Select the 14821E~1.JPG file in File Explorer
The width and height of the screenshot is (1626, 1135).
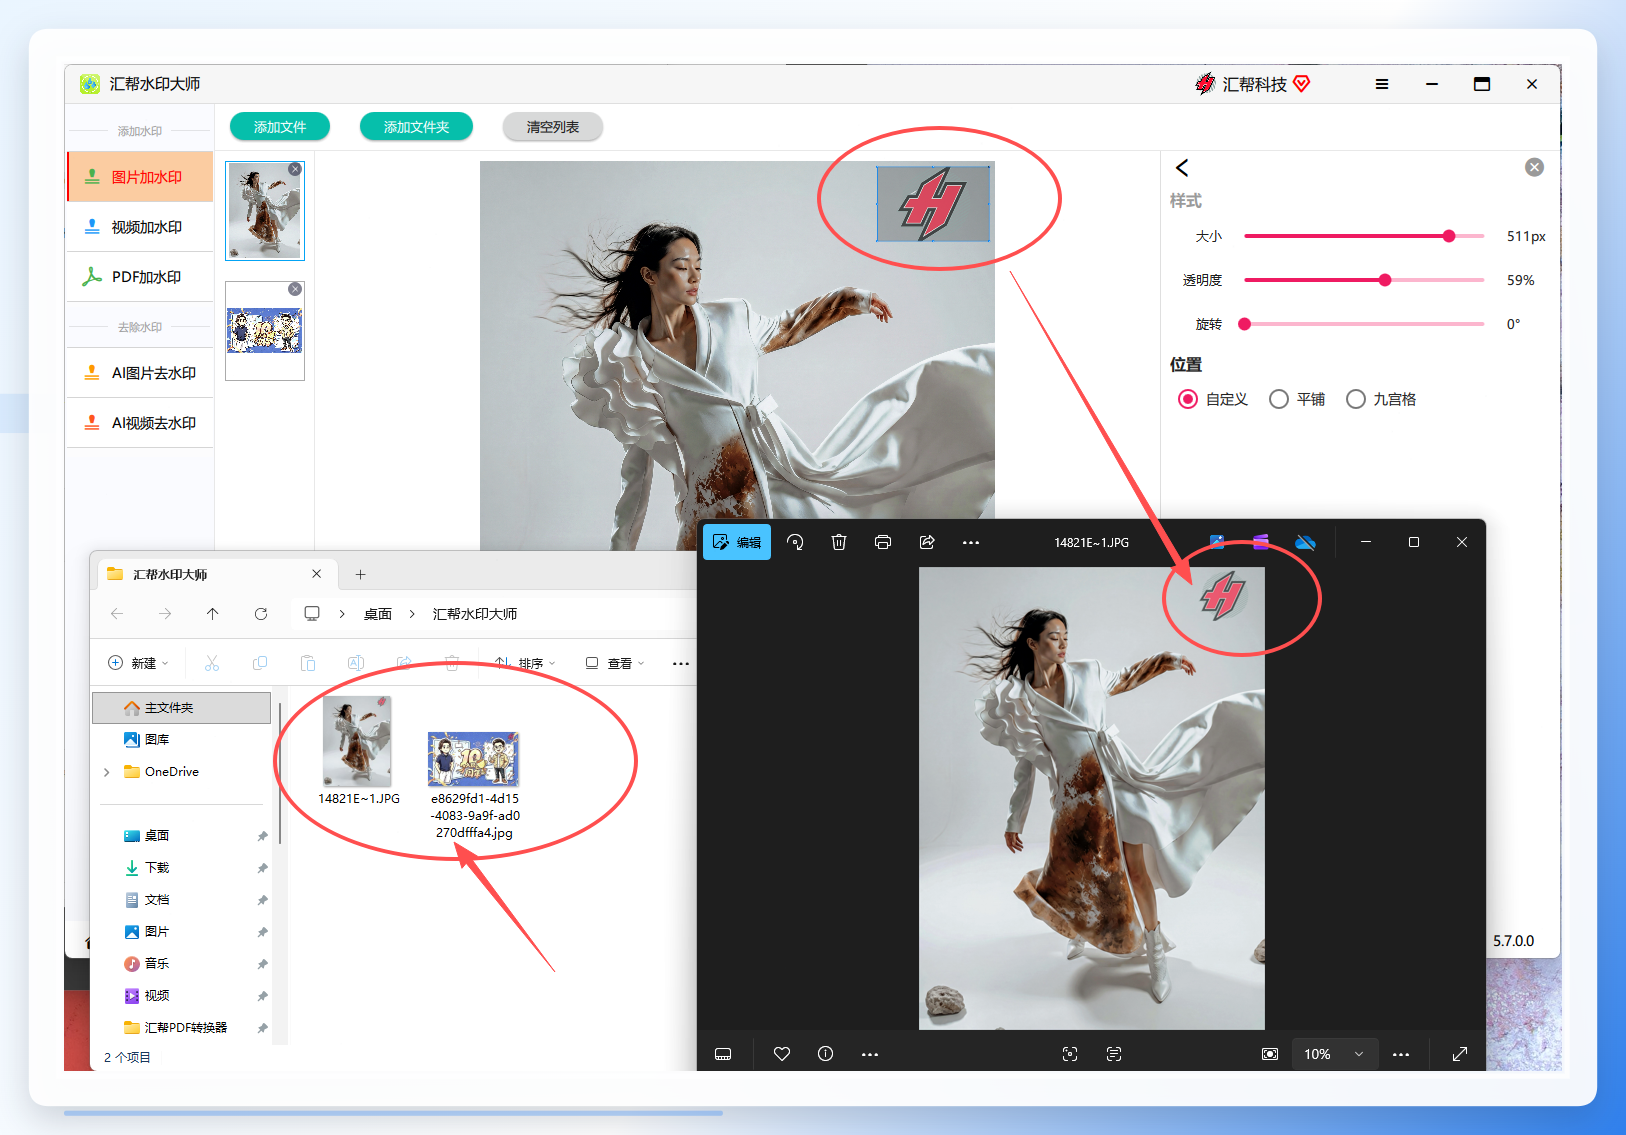pos(358,751)
